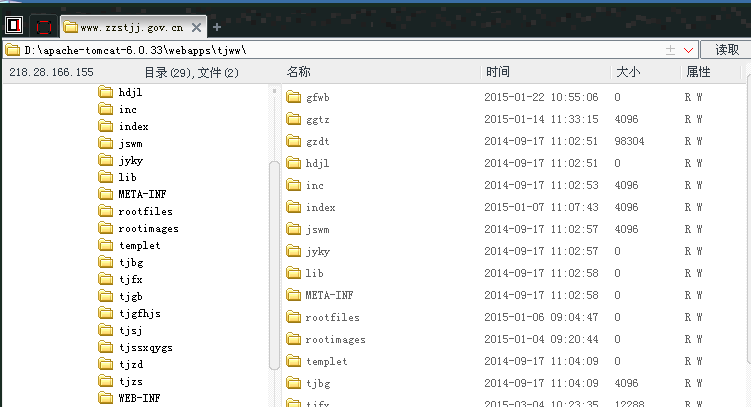751x407 pixels.
Task: Click ggtz folder icon in file list
Action: point(294,119)
